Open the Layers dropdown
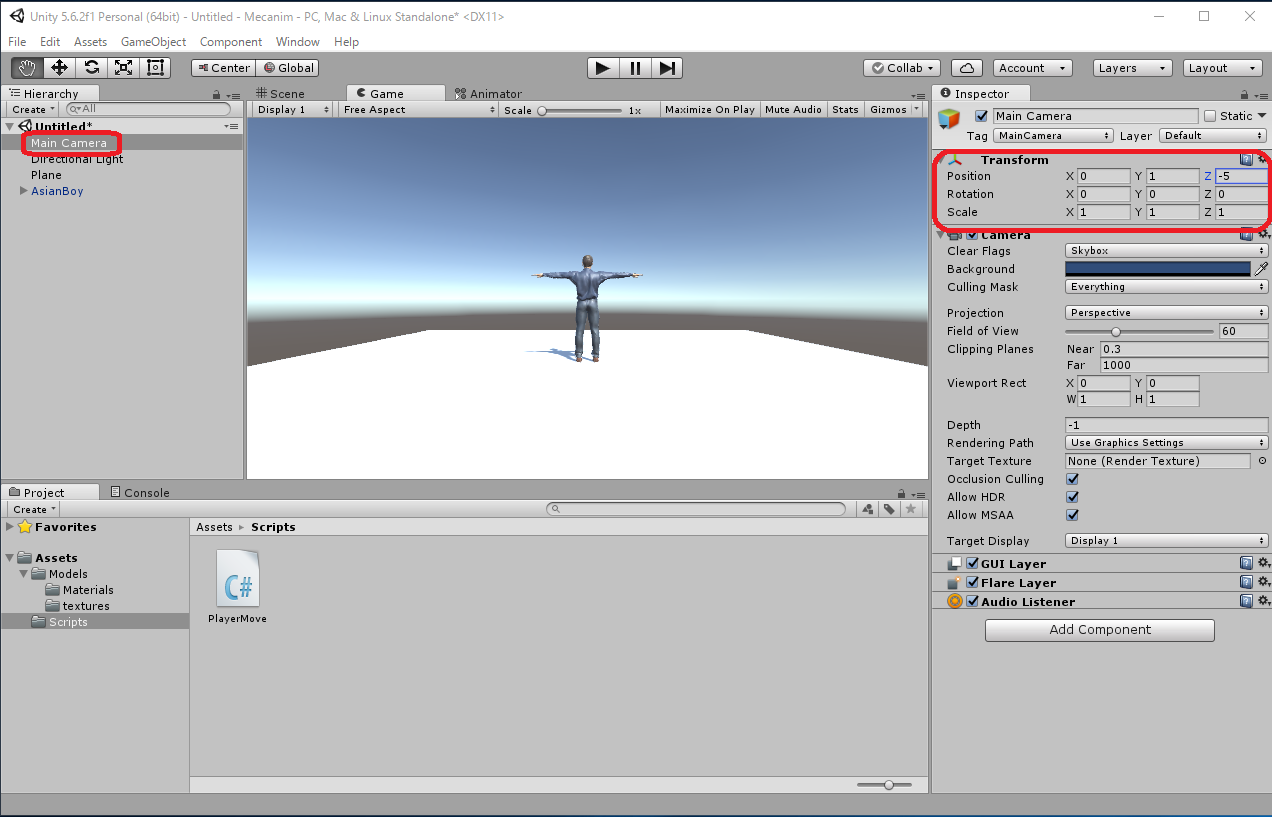The width and height of the screenshot is (1272, 817). coord(1132,68)
